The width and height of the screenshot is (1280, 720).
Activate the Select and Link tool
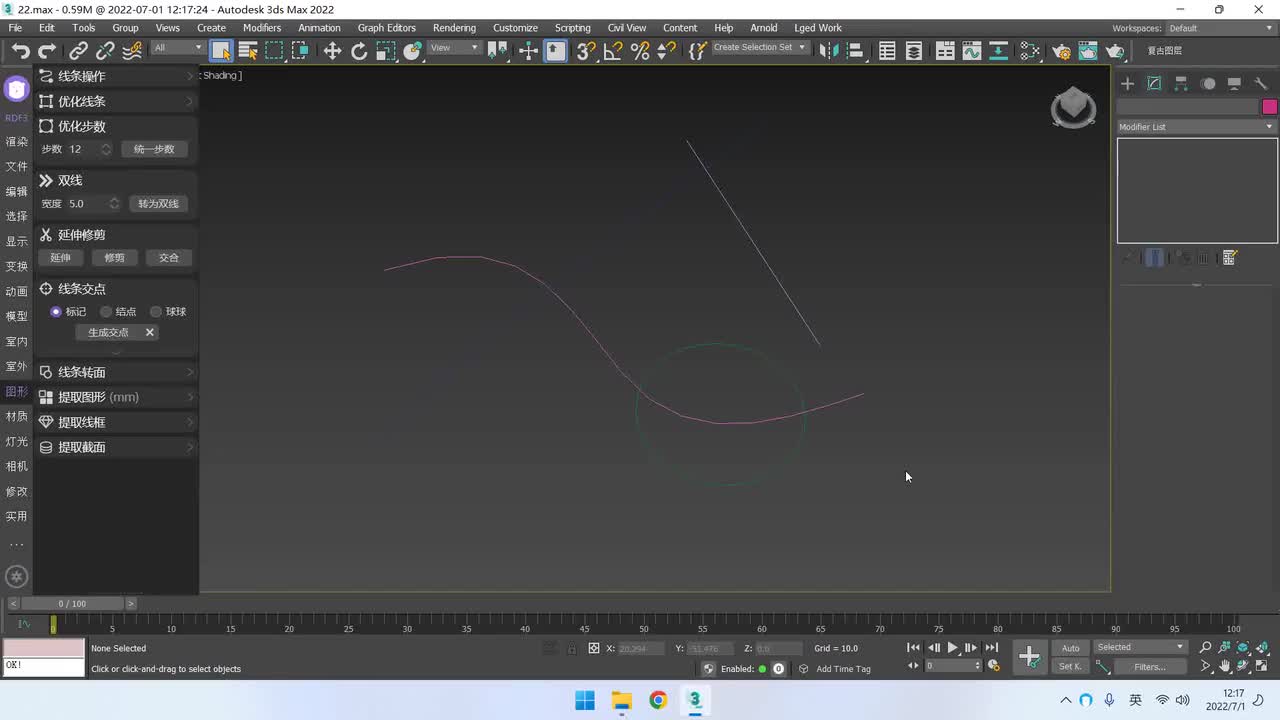(x=79, y=51)
